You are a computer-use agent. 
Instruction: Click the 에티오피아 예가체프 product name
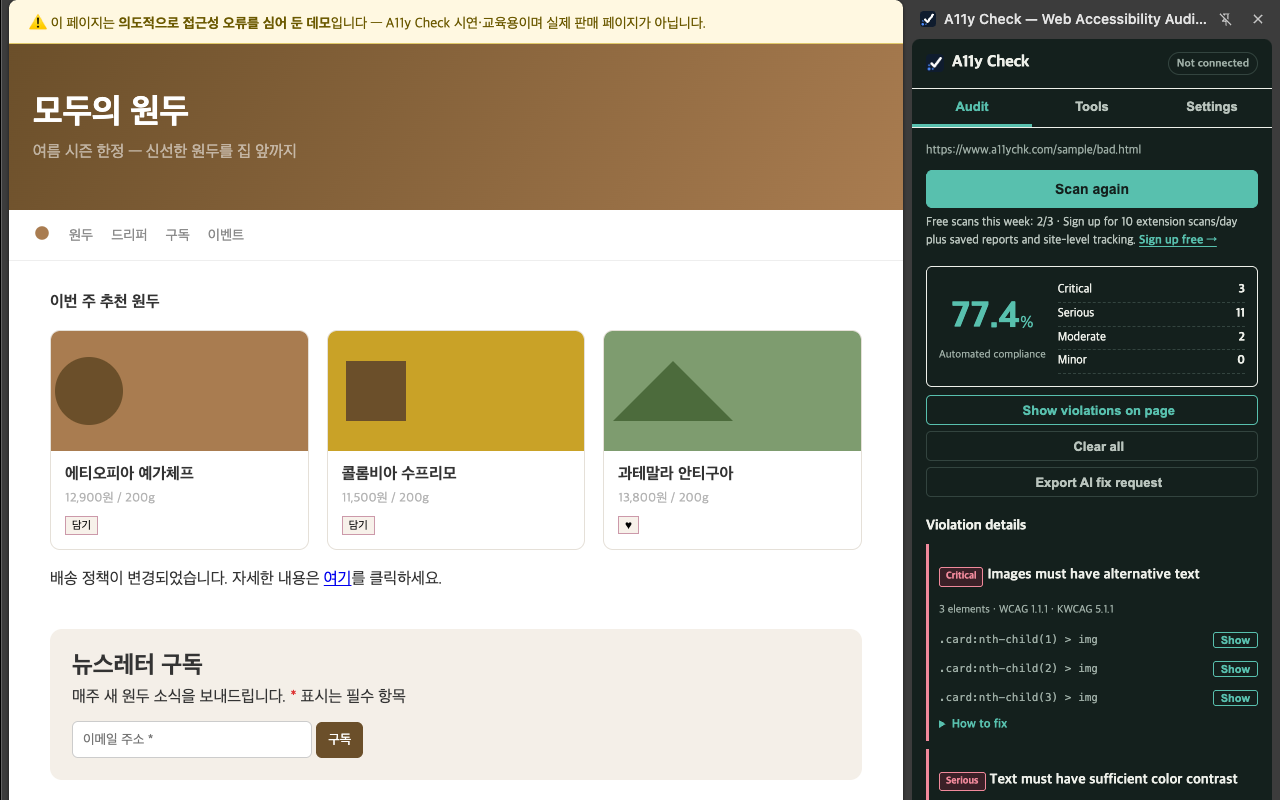129,473
